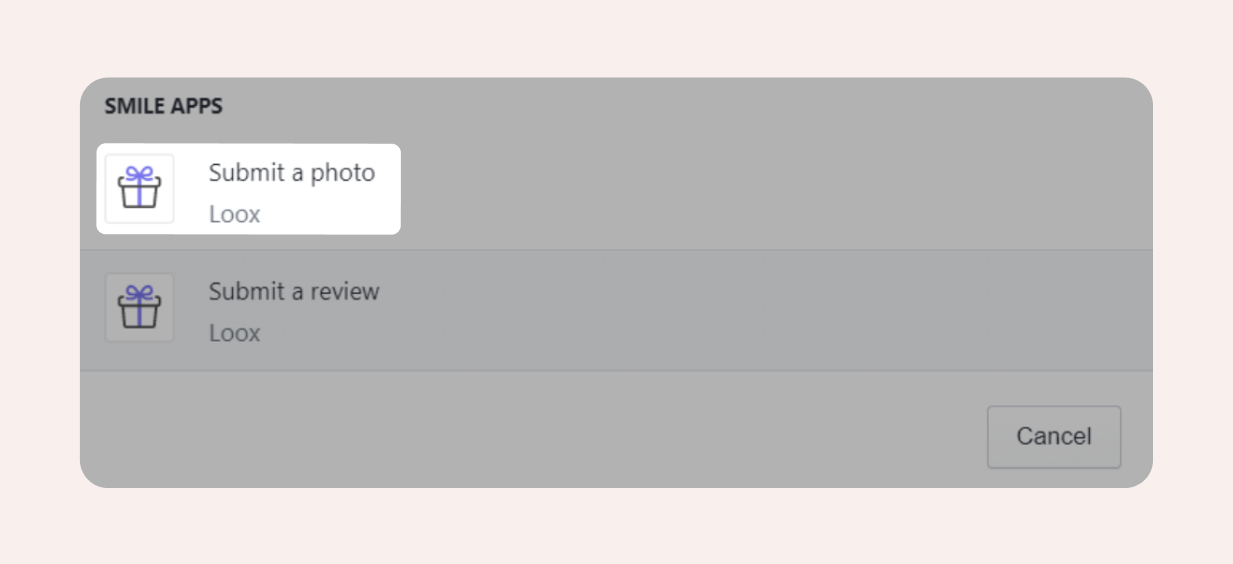Select the purple bow on the photo gift icon

(139, 174)
